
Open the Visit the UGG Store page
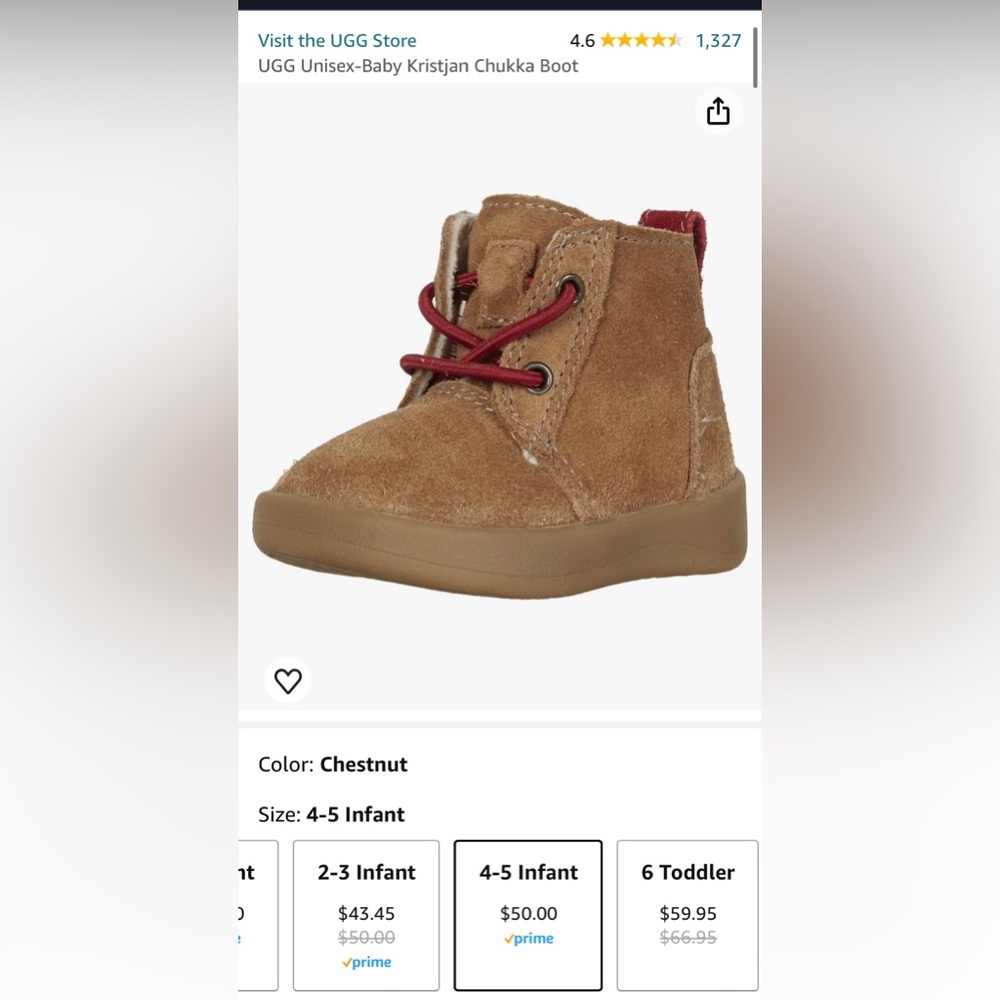336,40
